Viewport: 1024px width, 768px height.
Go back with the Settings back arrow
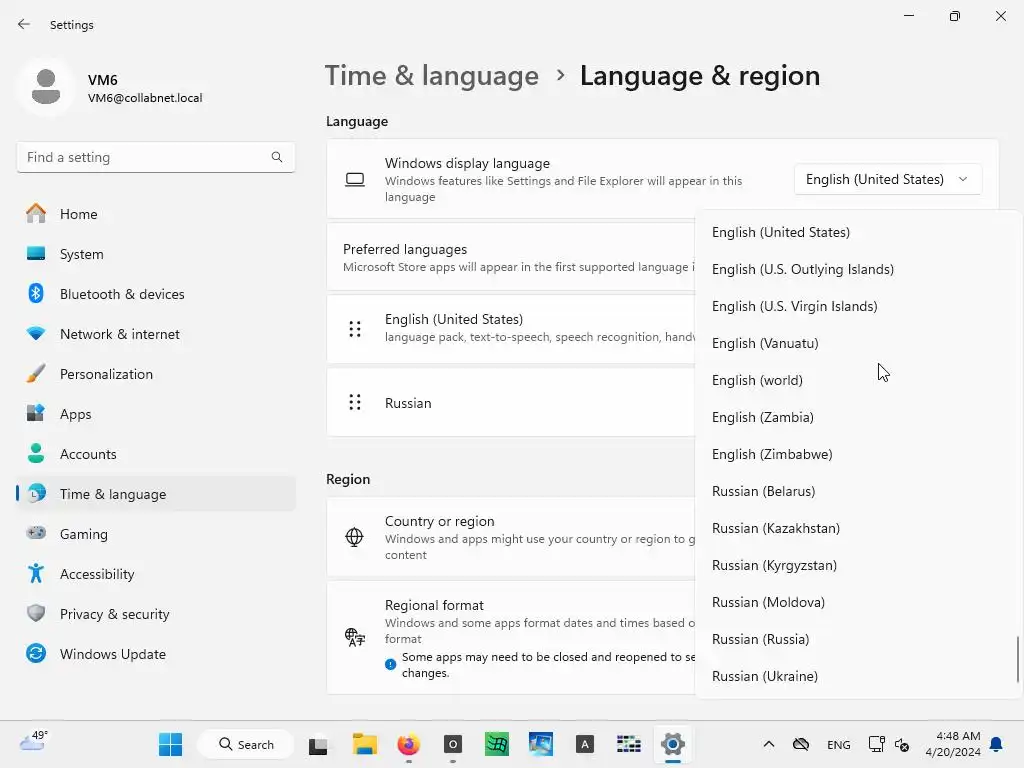[24, 24]
